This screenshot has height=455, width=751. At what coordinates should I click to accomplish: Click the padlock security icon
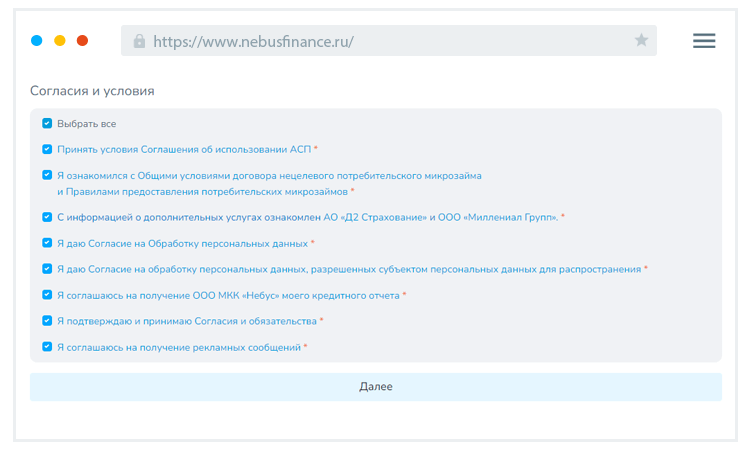pyautogui.click(x=139, y=42)
